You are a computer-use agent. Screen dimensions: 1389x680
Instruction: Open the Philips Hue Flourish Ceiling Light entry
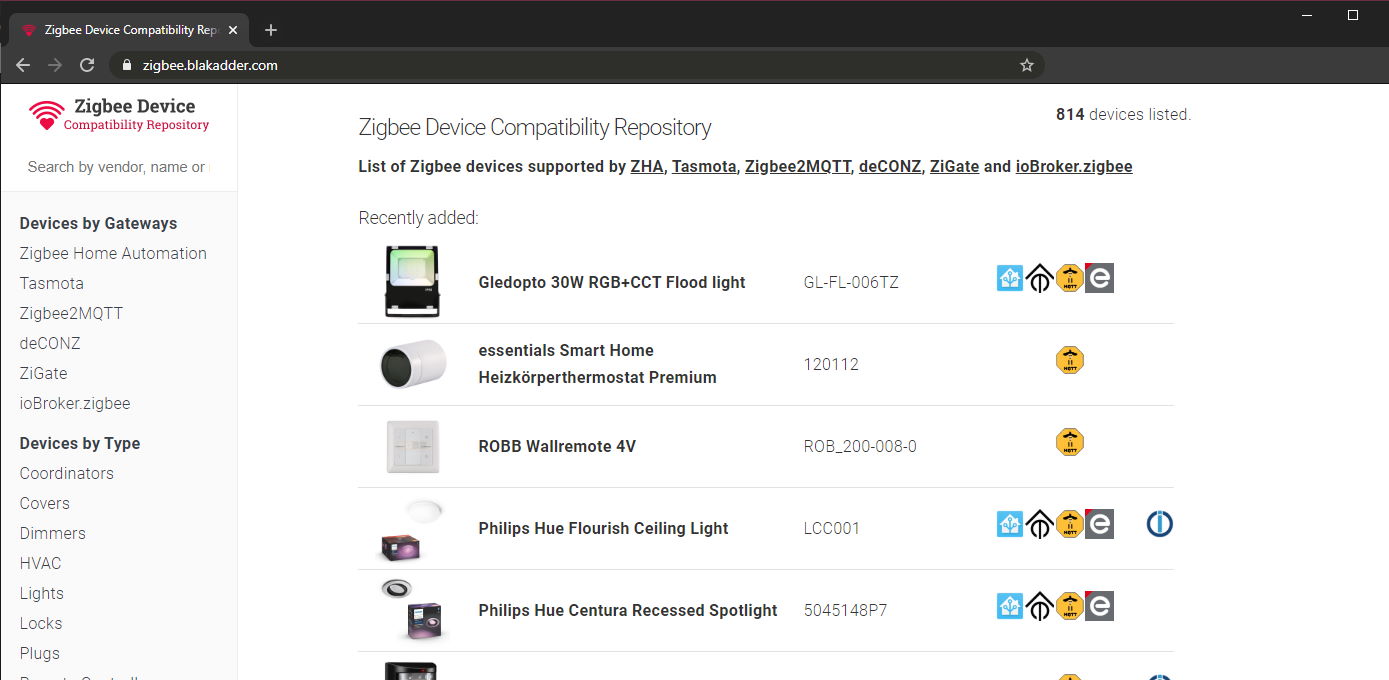point(603,528)
